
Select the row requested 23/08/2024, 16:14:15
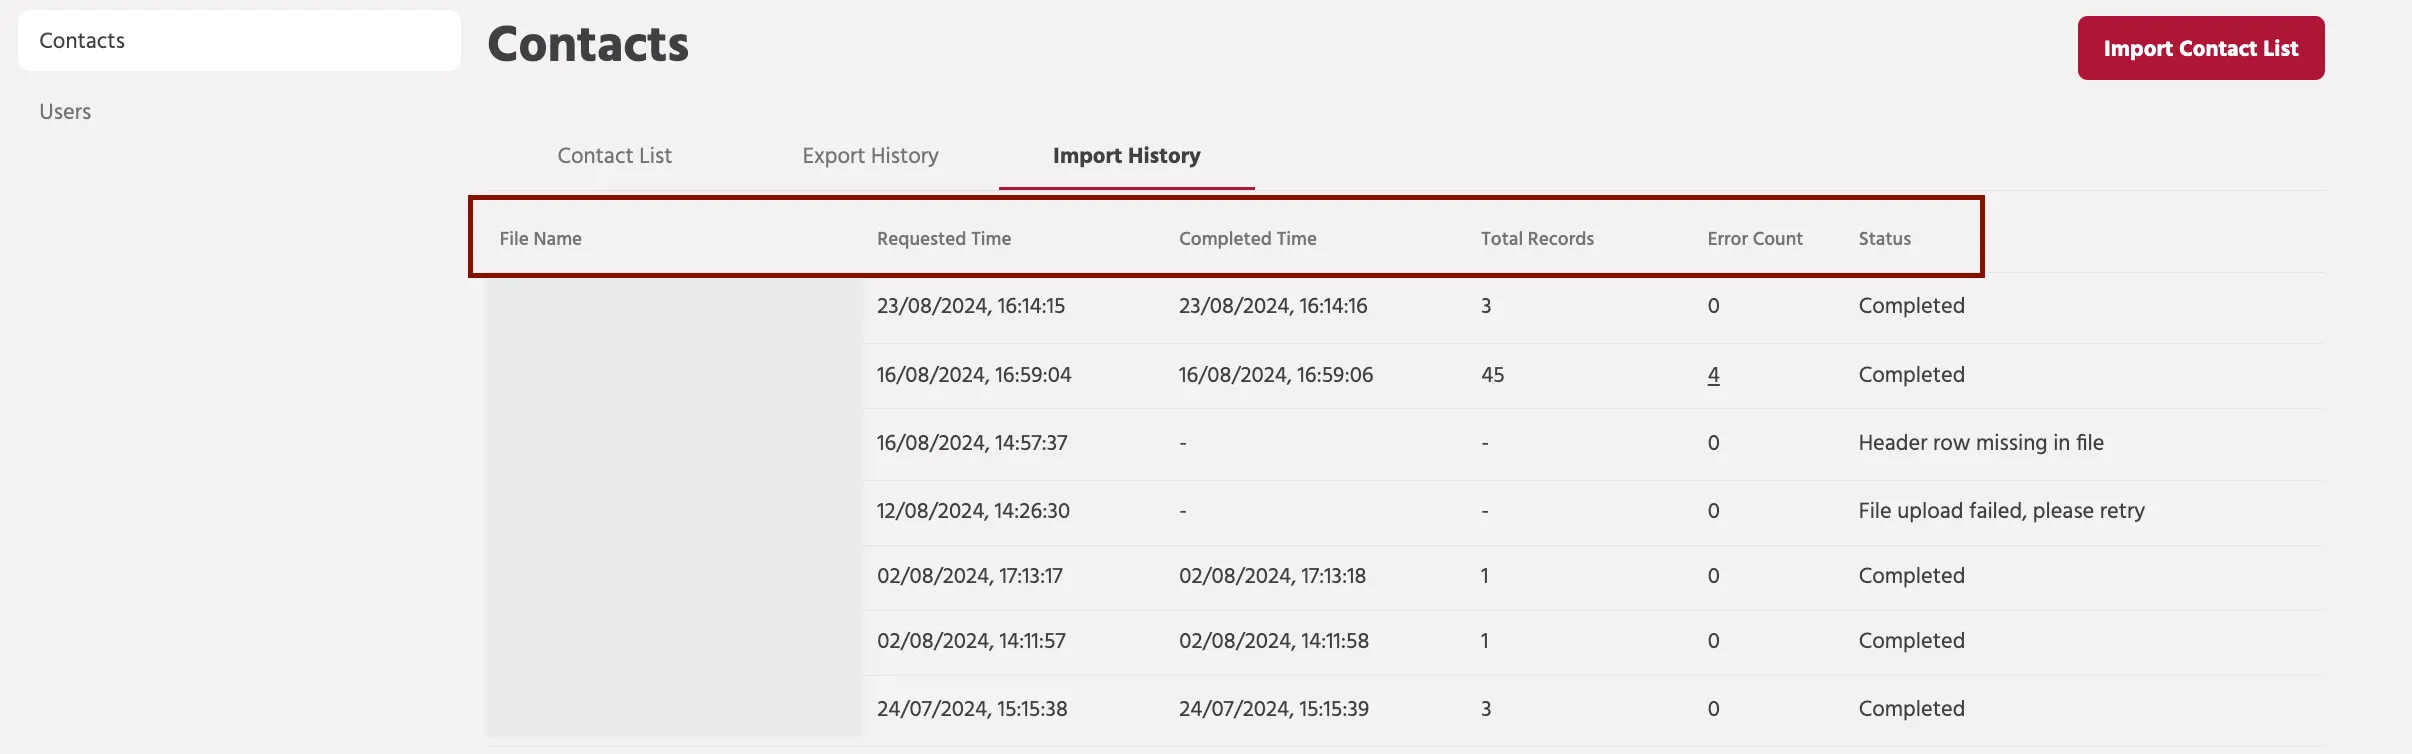[1404, 307]
